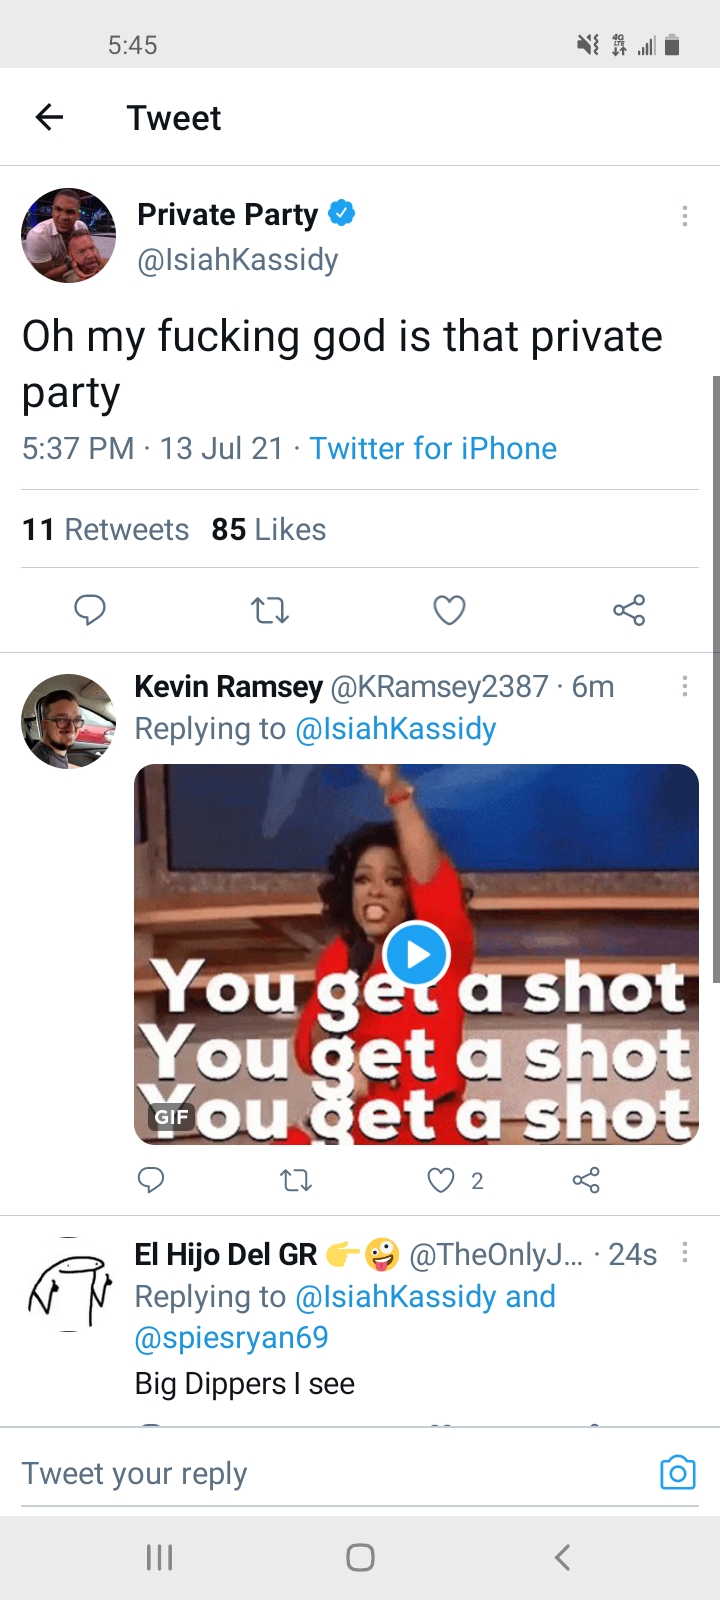Open more options on El Hijo Del GR reply
The width and height of the screenshot is (720, 1600).
point(684,1253)
